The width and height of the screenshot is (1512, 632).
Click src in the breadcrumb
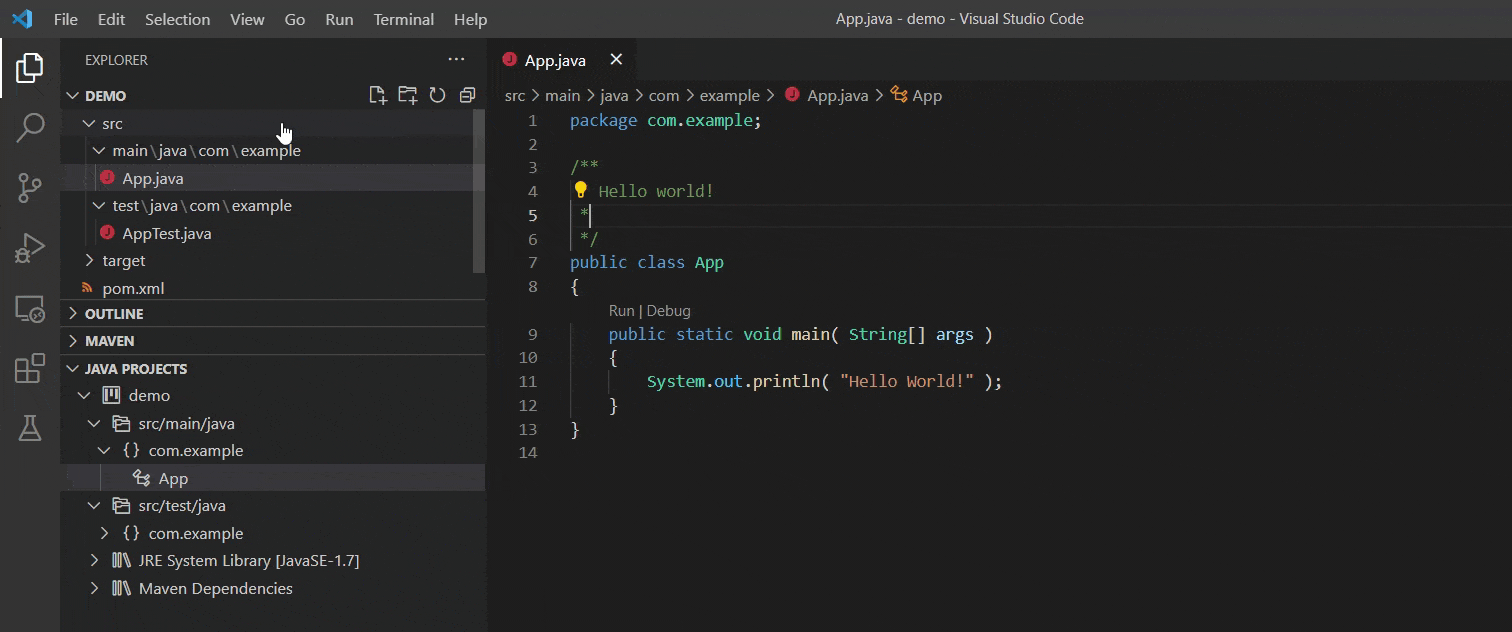click(515, 95)
